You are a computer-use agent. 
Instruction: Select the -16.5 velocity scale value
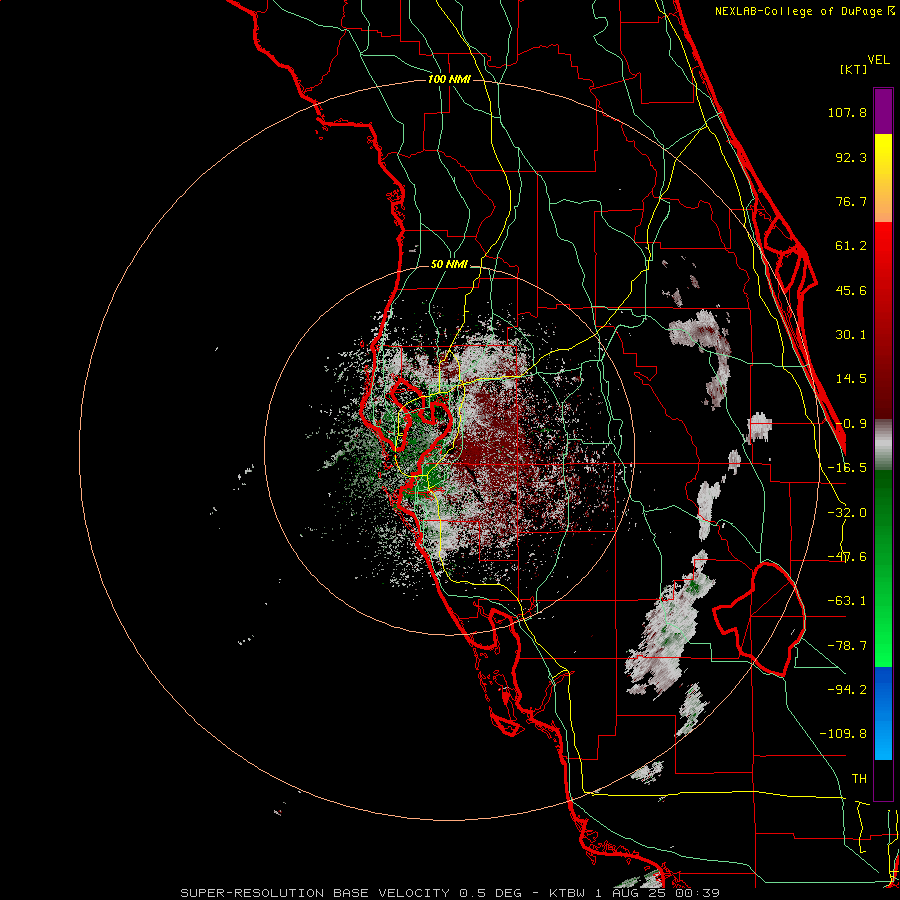pos(847,468)
